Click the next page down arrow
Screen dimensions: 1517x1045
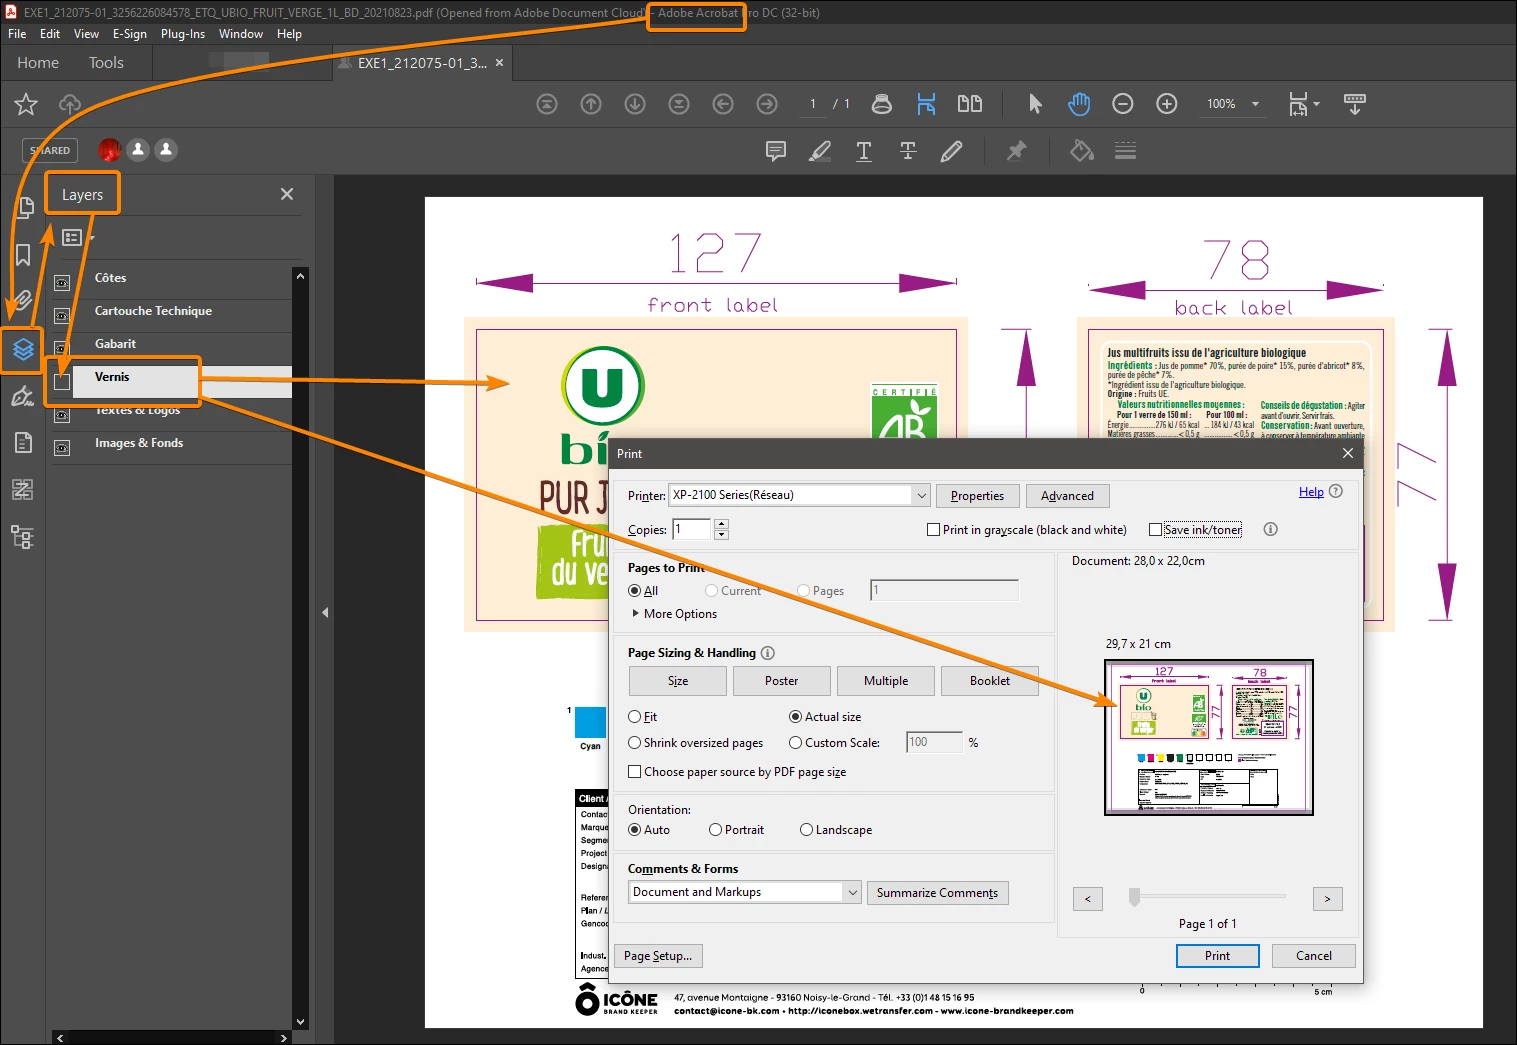635,104
